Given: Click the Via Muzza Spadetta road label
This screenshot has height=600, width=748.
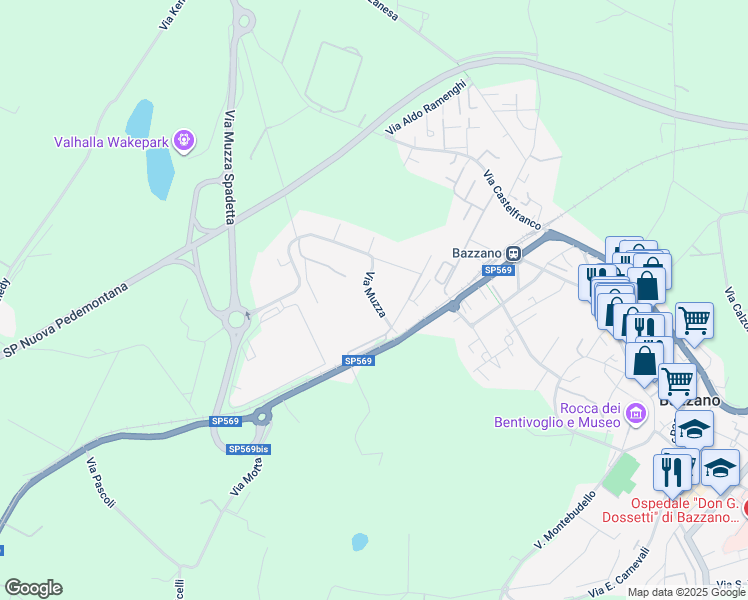Looking at the screenshot, I should [x=230, y=167].
